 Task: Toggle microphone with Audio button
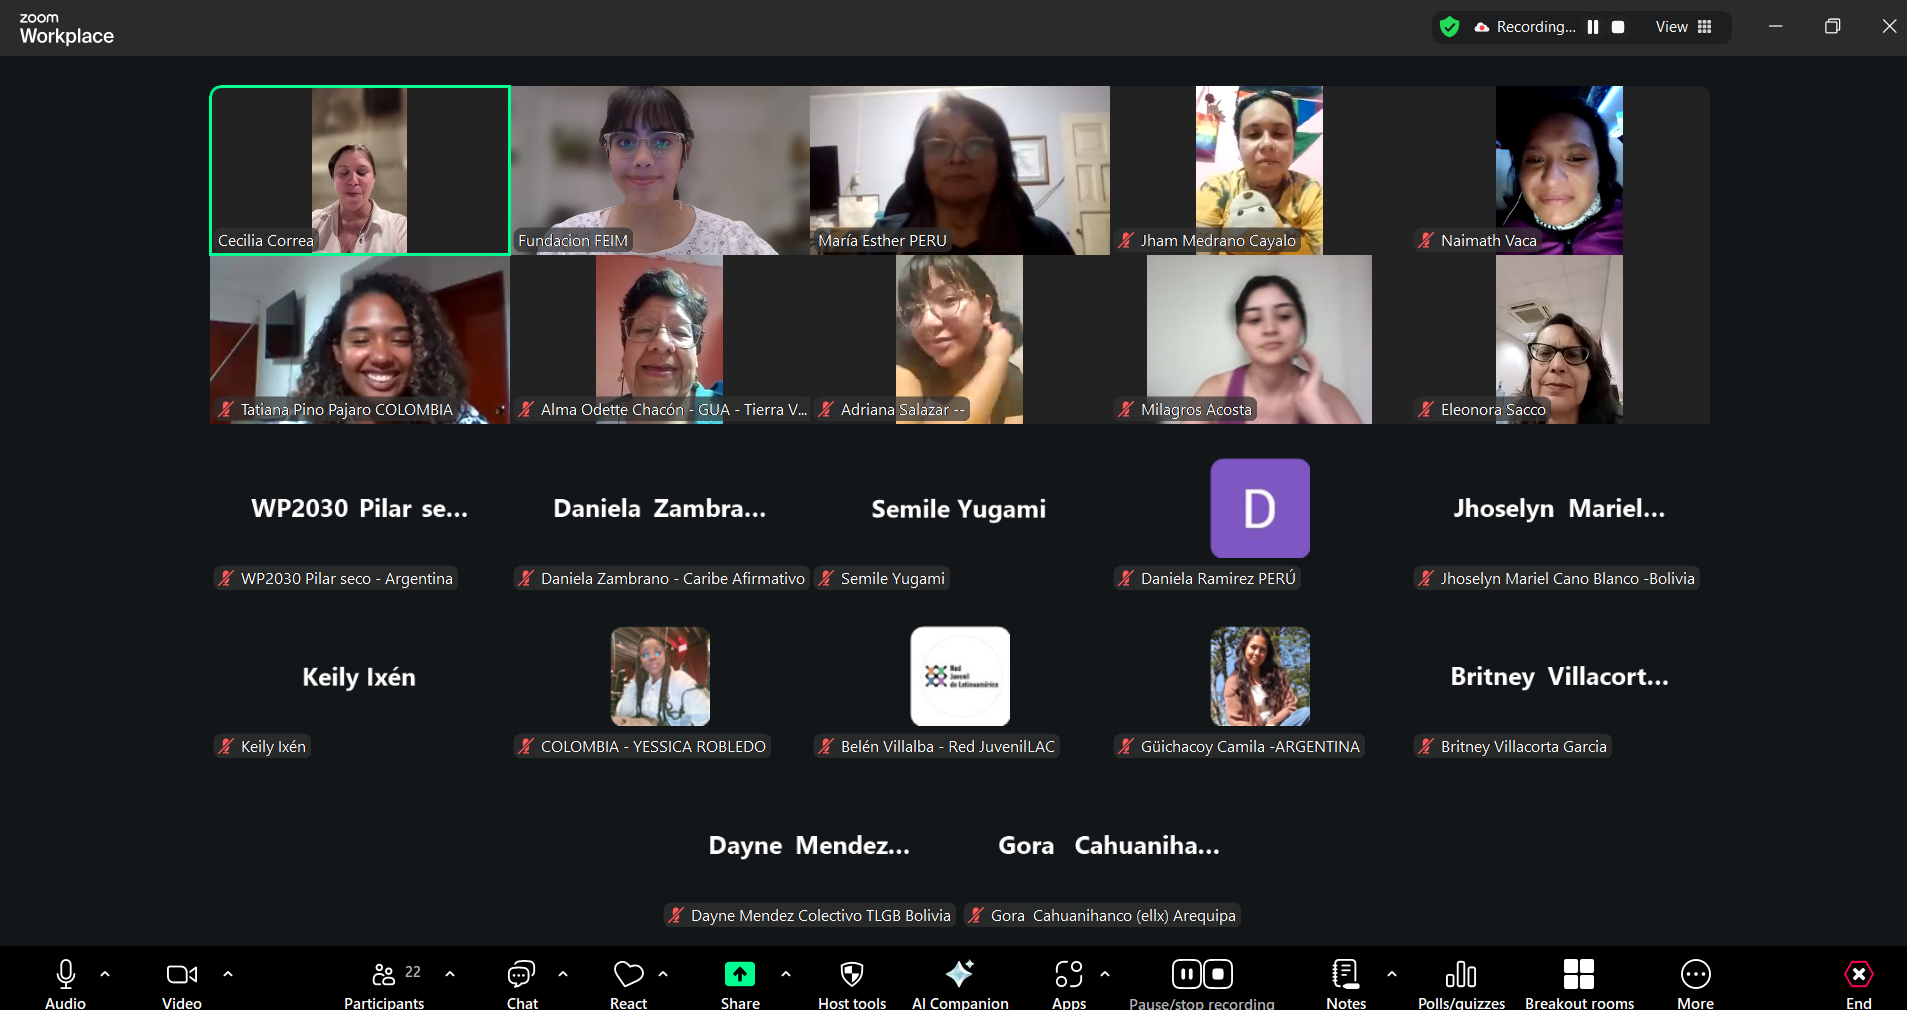tap(66, 975)
